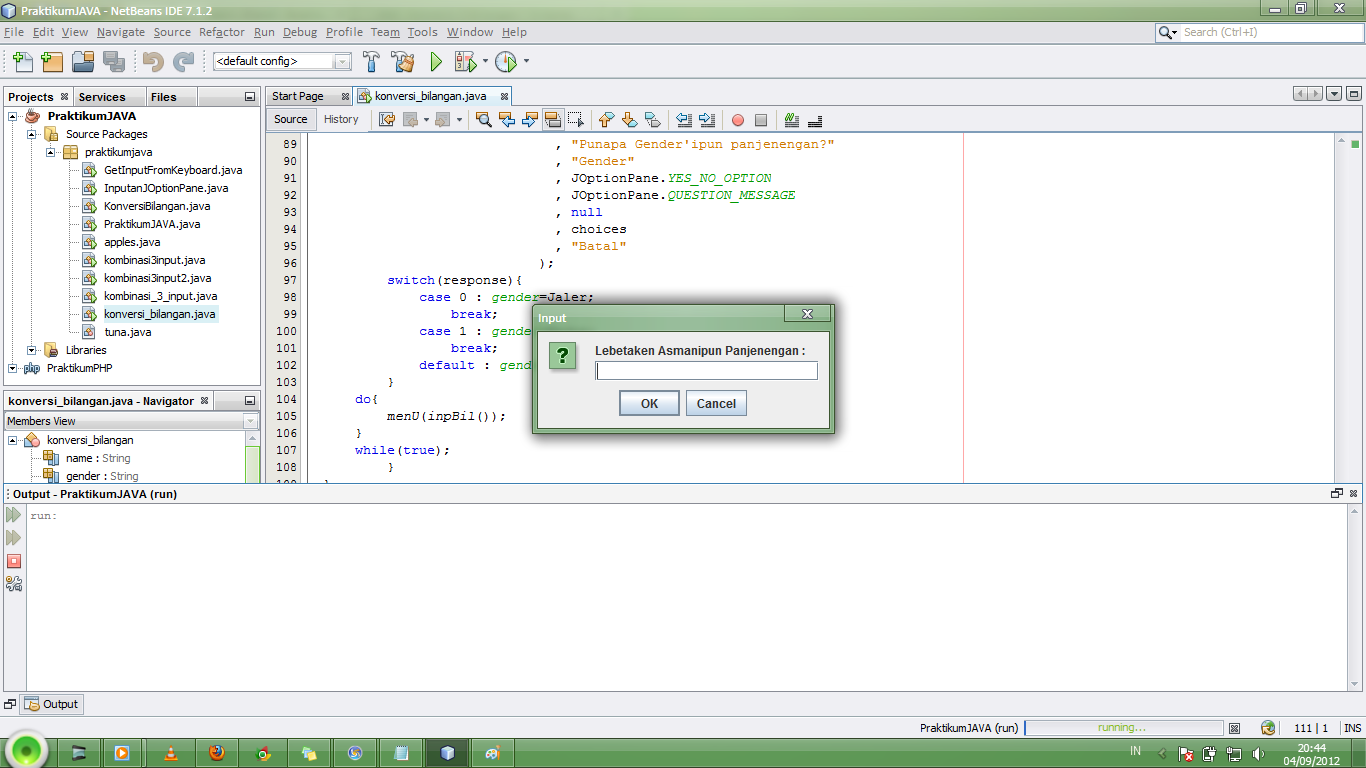Viewport: 1366px width, 768px height.
Task: Open the File menu
Action: click(14, 32)
